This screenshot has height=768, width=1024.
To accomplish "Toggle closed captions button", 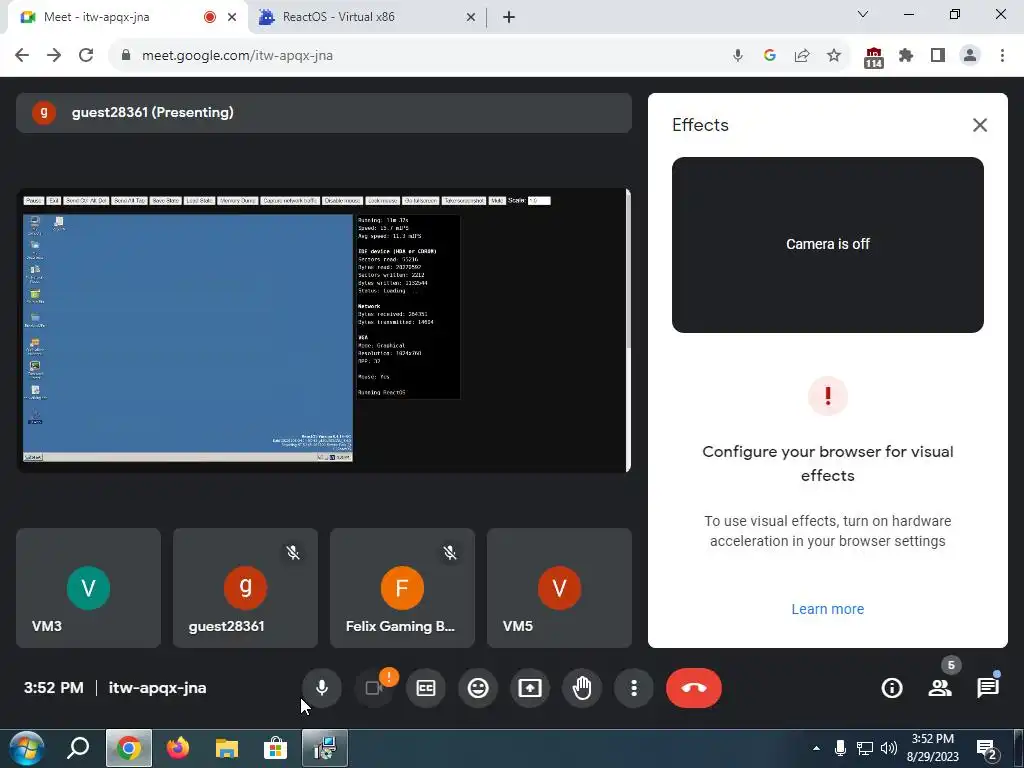I will pyautogui.click(x=426, y=688).
